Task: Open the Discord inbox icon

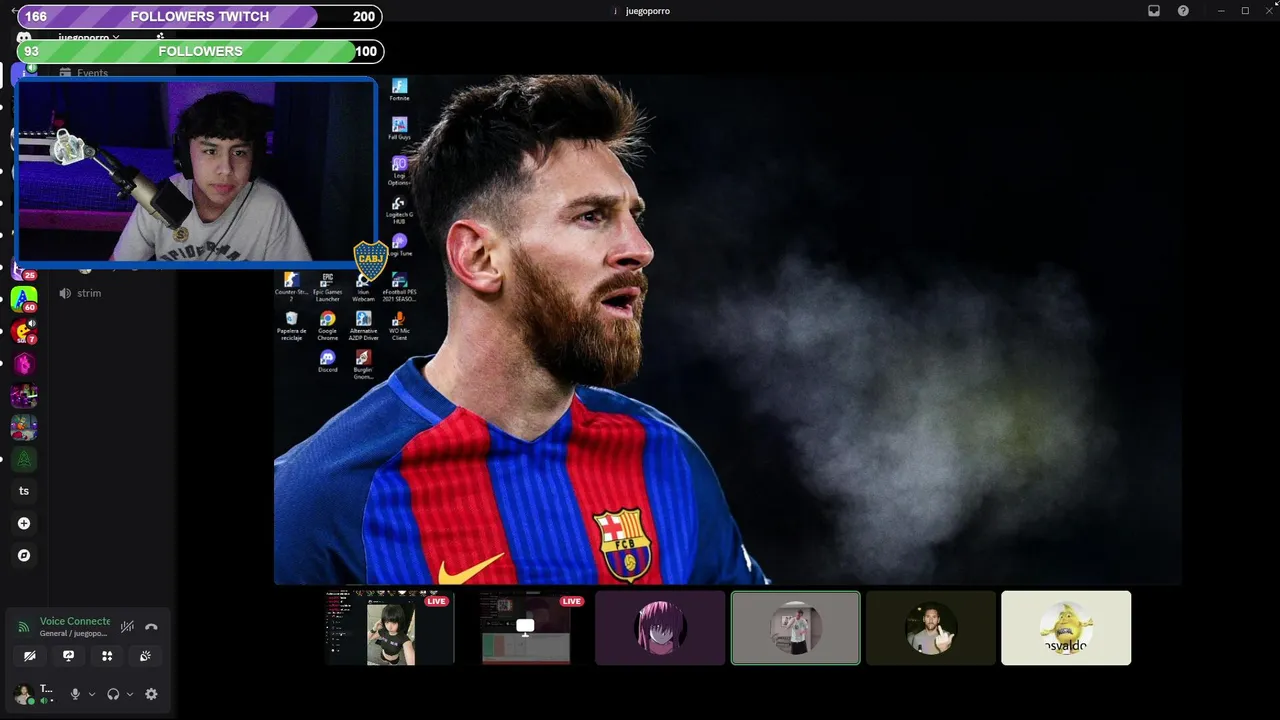Action: click(1153, 11)
